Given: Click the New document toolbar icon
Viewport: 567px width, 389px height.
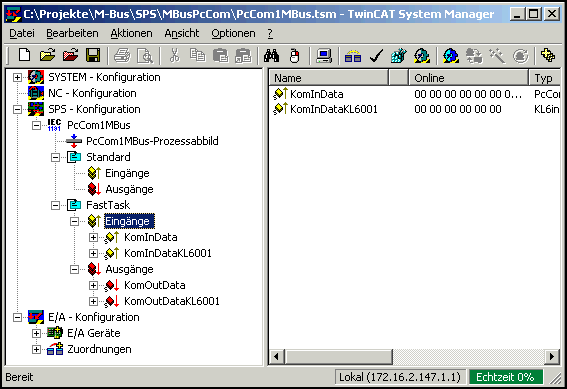Looking at the screenshot, I should click(x=24, y=56).
